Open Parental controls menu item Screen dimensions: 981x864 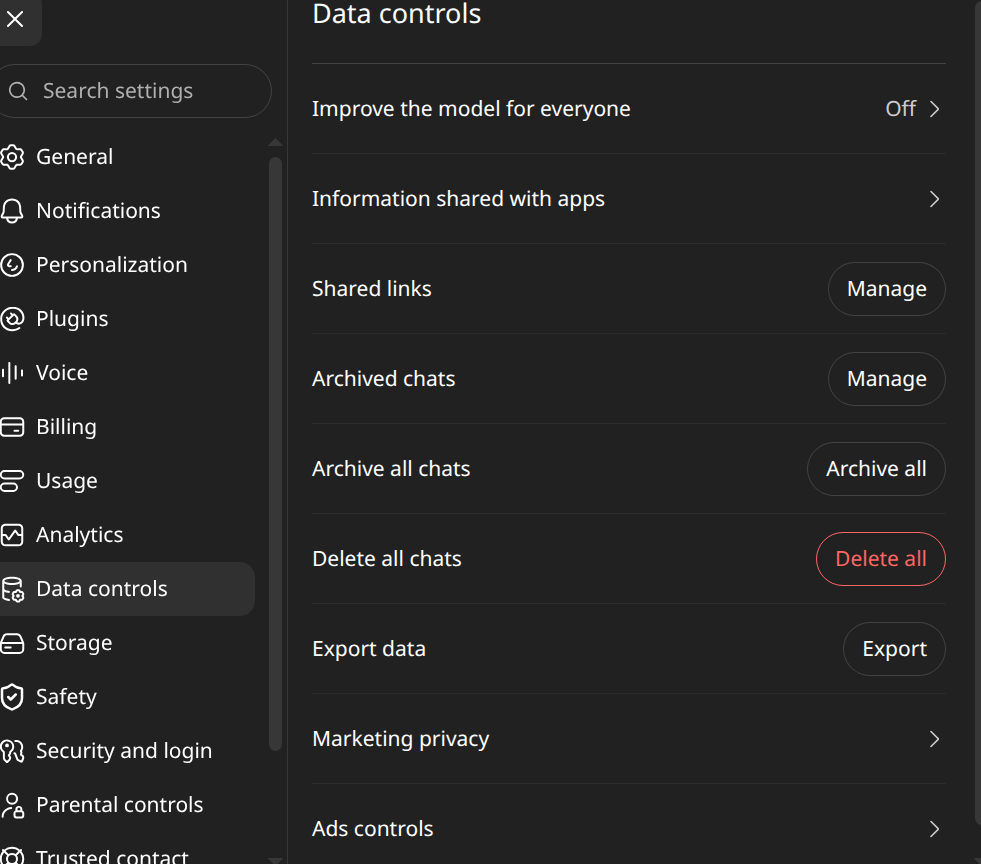pos(119,805)
